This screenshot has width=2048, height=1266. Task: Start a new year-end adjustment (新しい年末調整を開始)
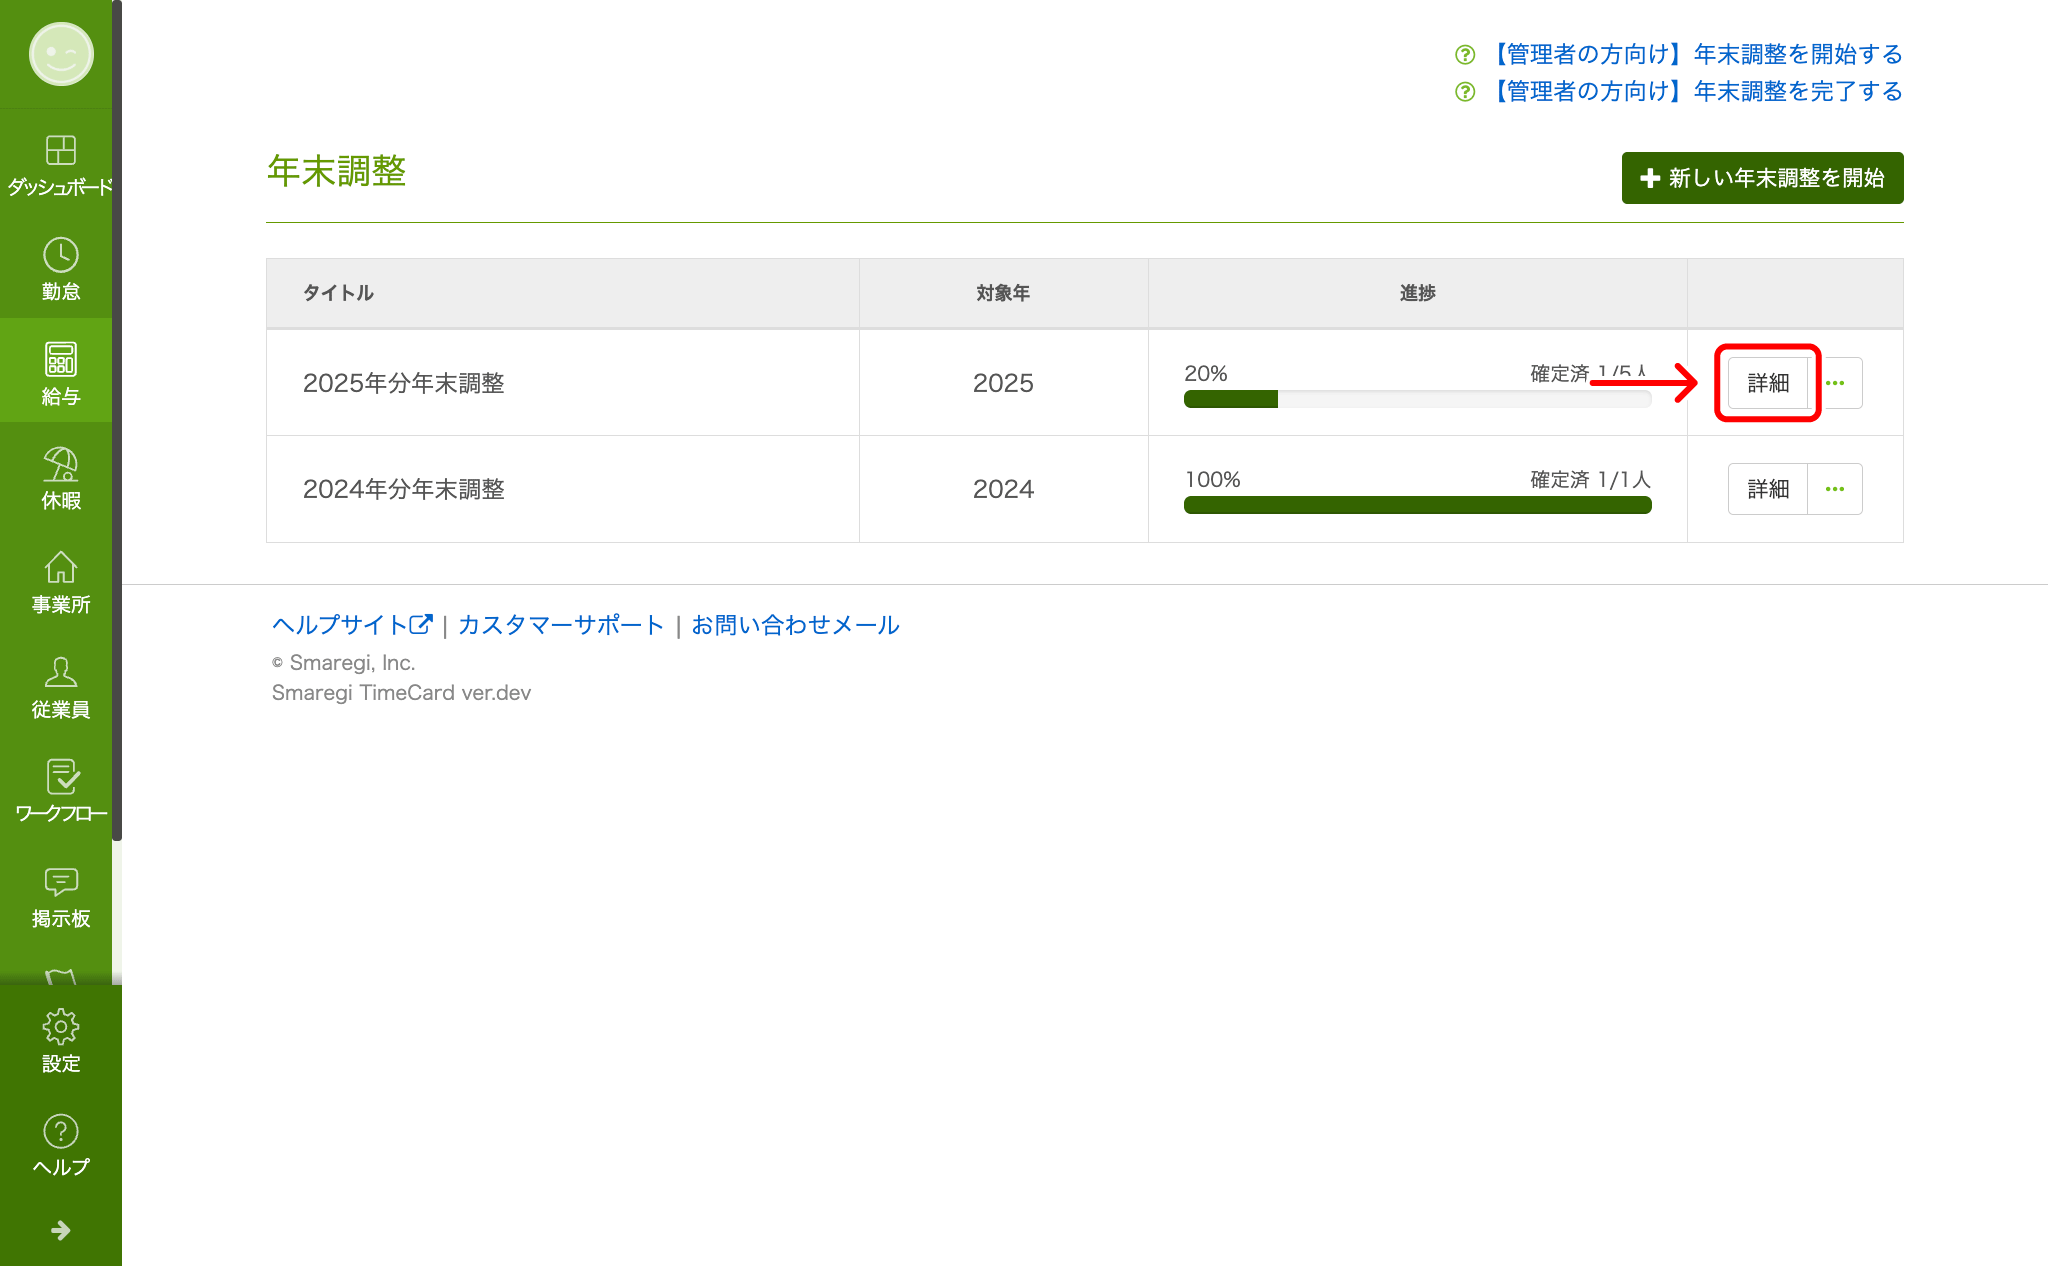pyautogui.click(x=1762, y=178)
